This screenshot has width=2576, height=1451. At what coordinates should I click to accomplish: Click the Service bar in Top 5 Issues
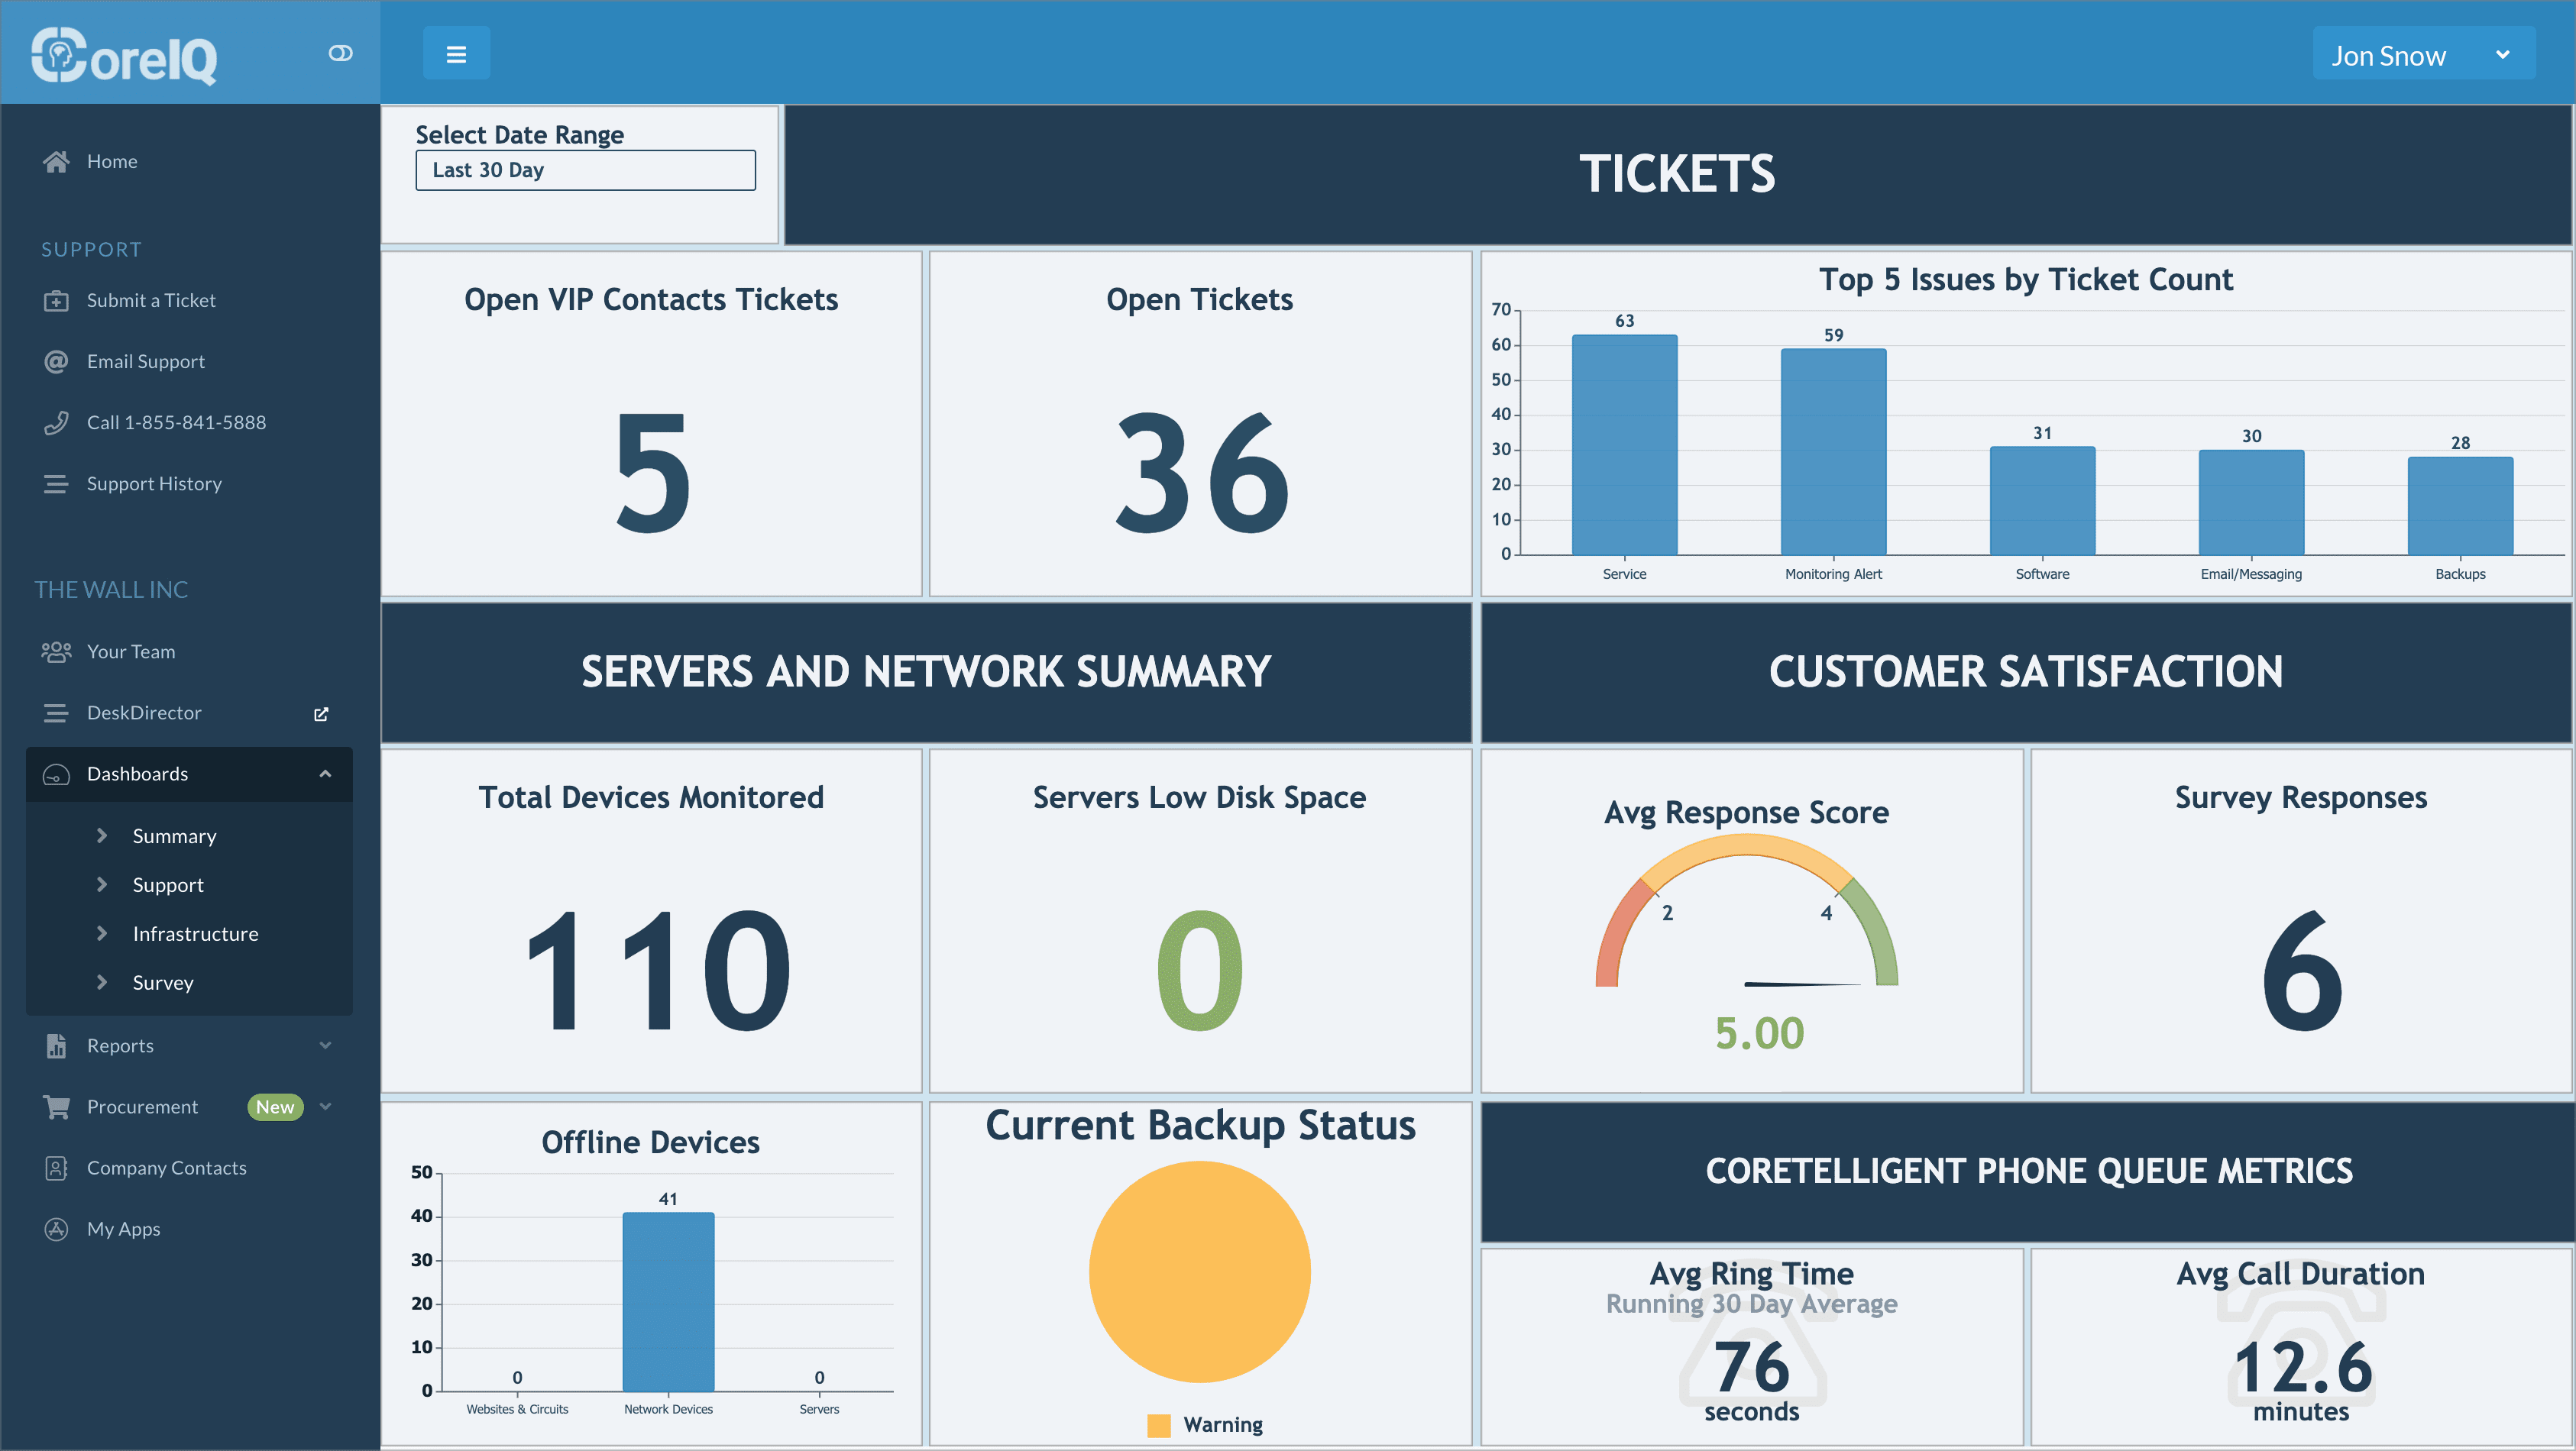point(1624,445)
